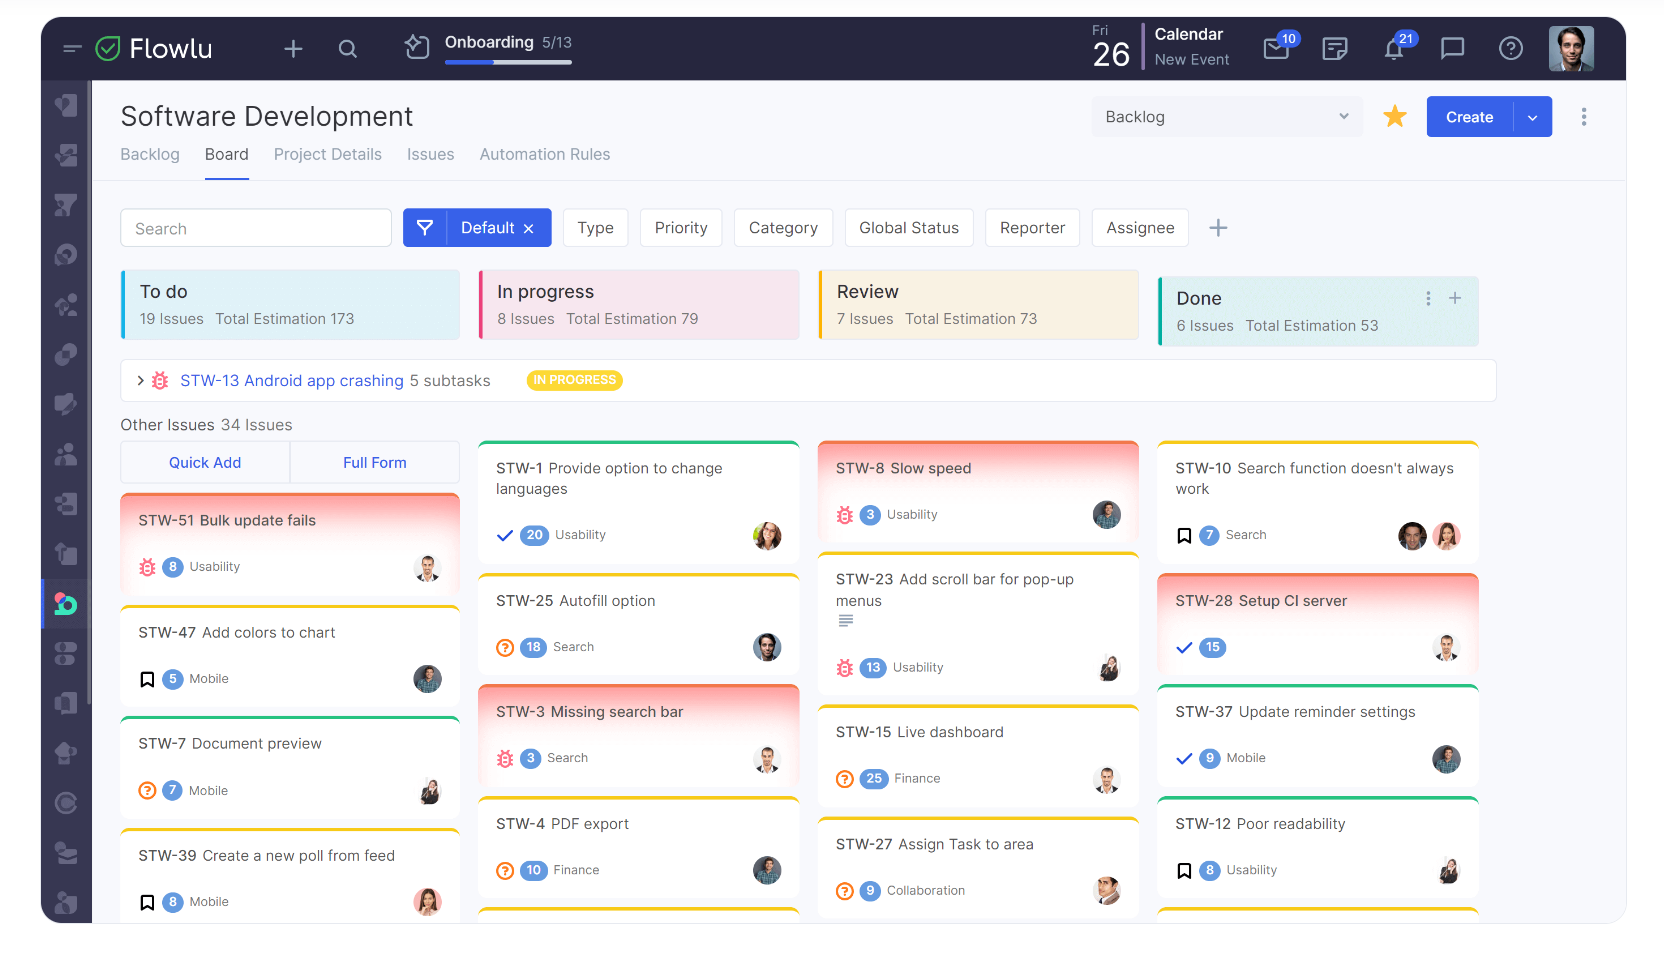Image resolution: width=1664 pixels, height=961 pixels.
Task: Remove the Default filter with X
Action: click(529, 229)
